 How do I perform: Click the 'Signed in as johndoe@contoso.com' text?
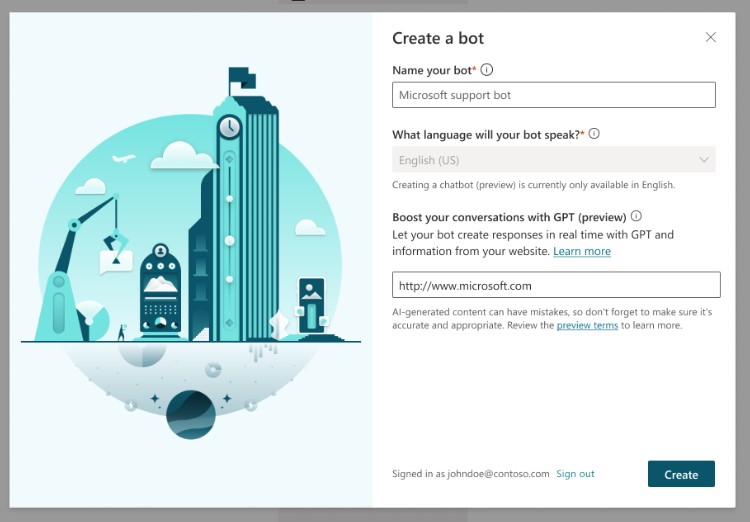(x=471, y=474)
